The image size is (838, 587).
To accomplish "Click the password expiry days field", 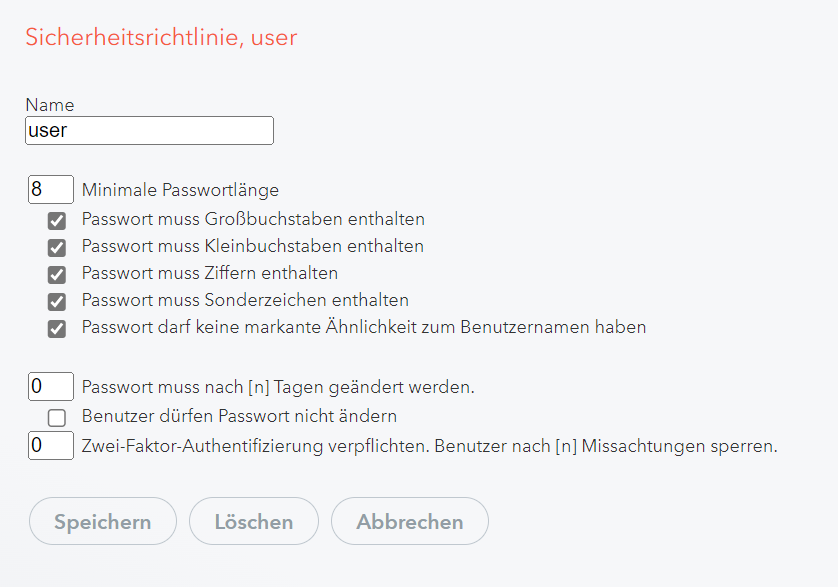I will pyautogui.click(x=51, y=386).
